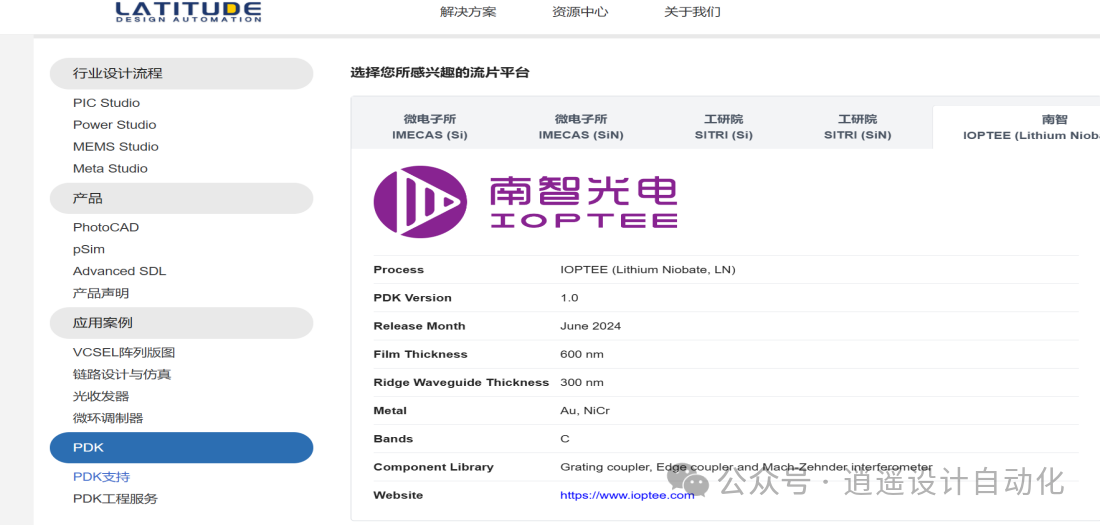Open the VCSEL阵列版图 application case
The height and width of the screenshot is (525, 1100).
[x=124, y=352]
